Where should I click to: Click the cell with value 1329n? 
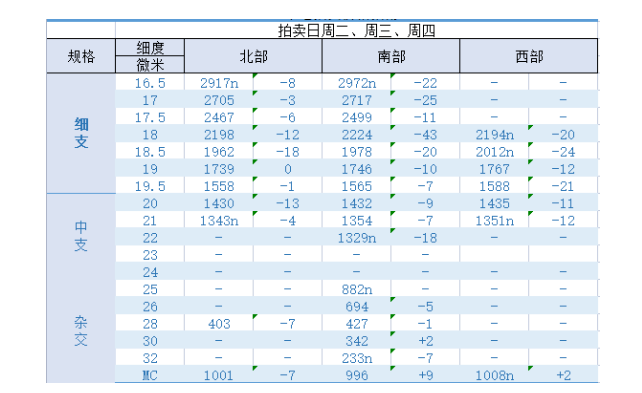tap(357, 238)
